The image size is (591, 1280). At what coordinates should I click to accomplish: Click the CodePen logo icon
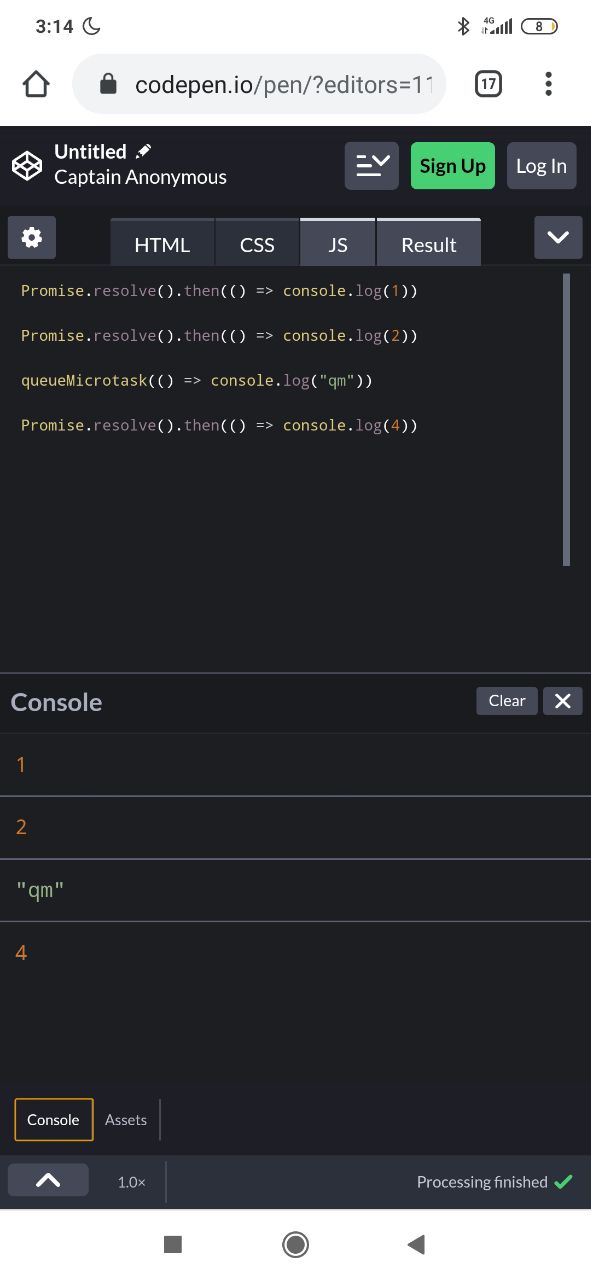point(27,165)
